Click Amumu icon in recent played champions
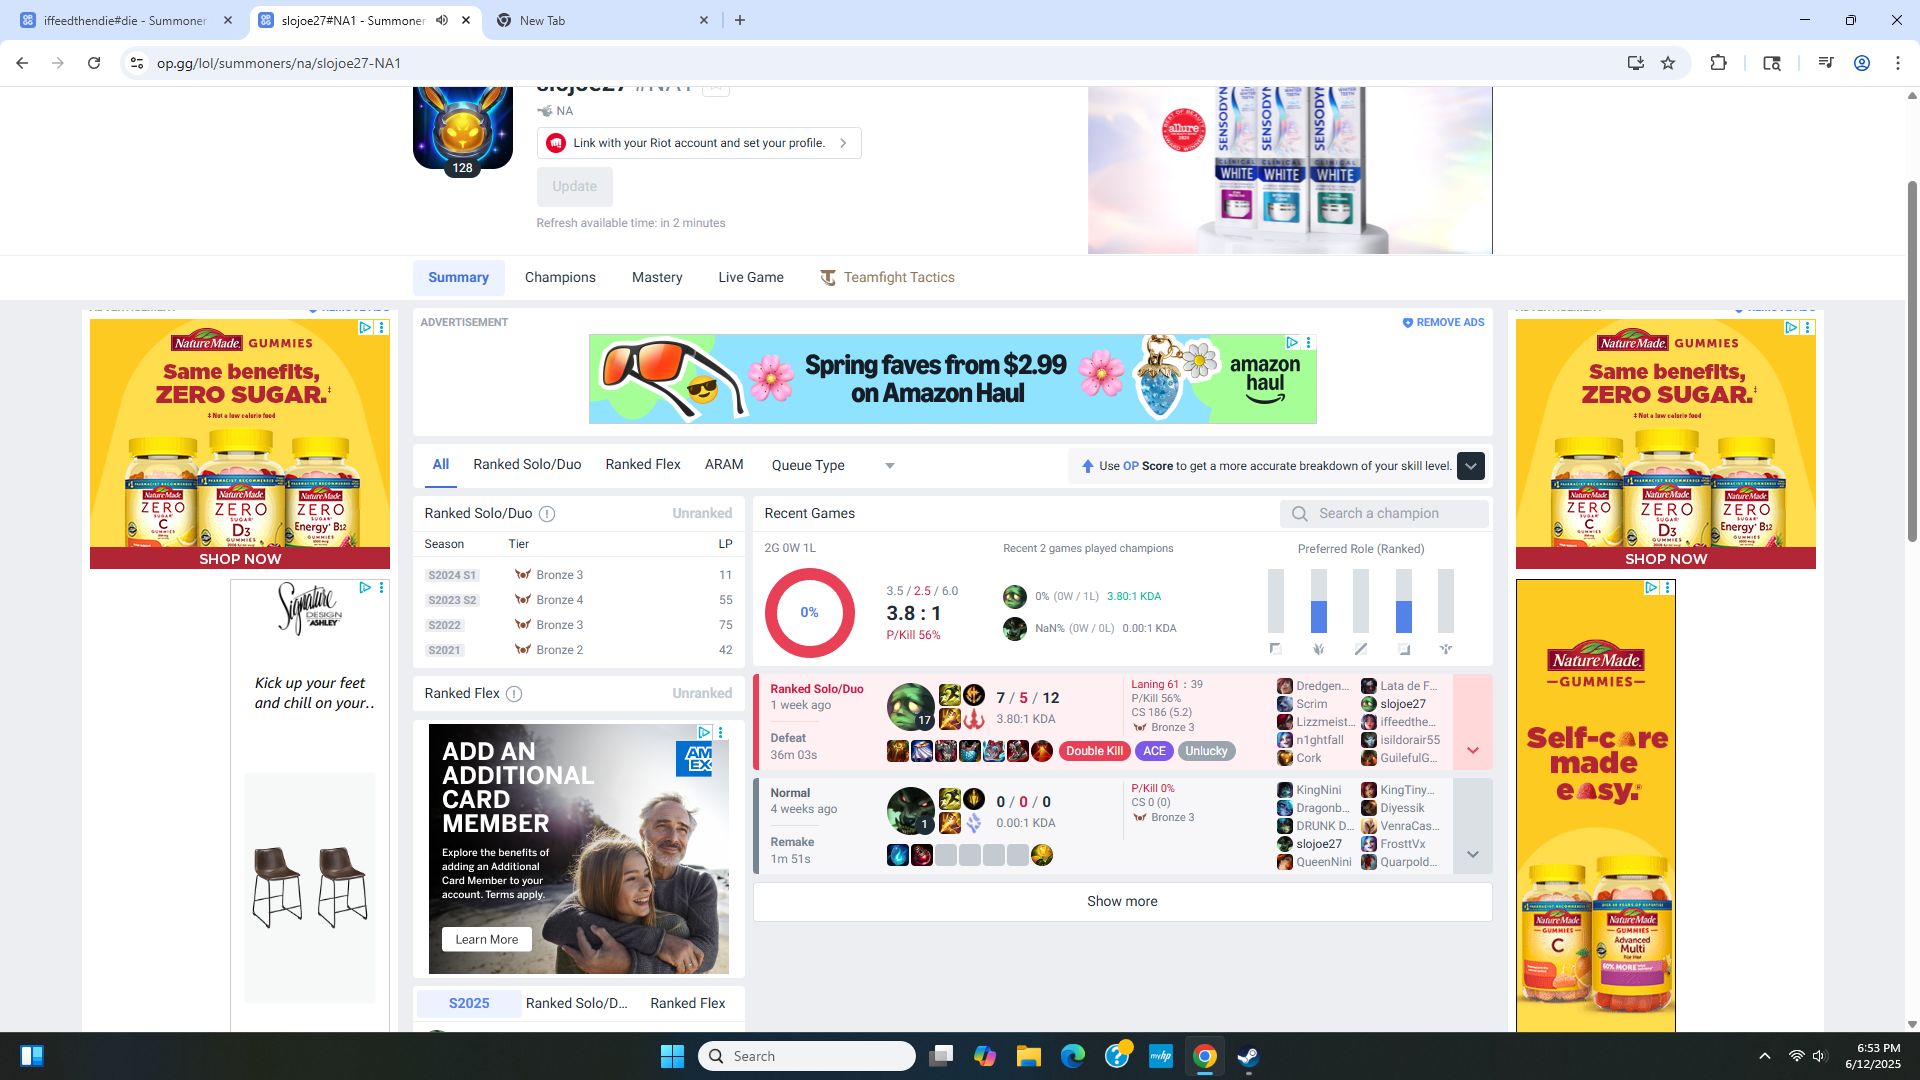The width and height of the screenshot is (1920, 1080). (1015, 597)
